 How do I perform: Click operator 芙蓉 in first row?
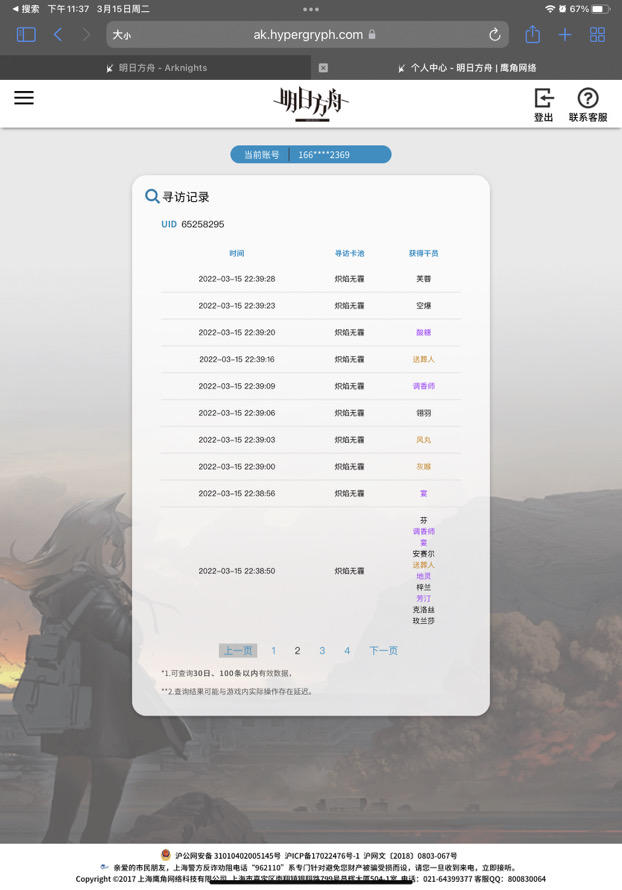pyautogui.click(x=423, y=279)
